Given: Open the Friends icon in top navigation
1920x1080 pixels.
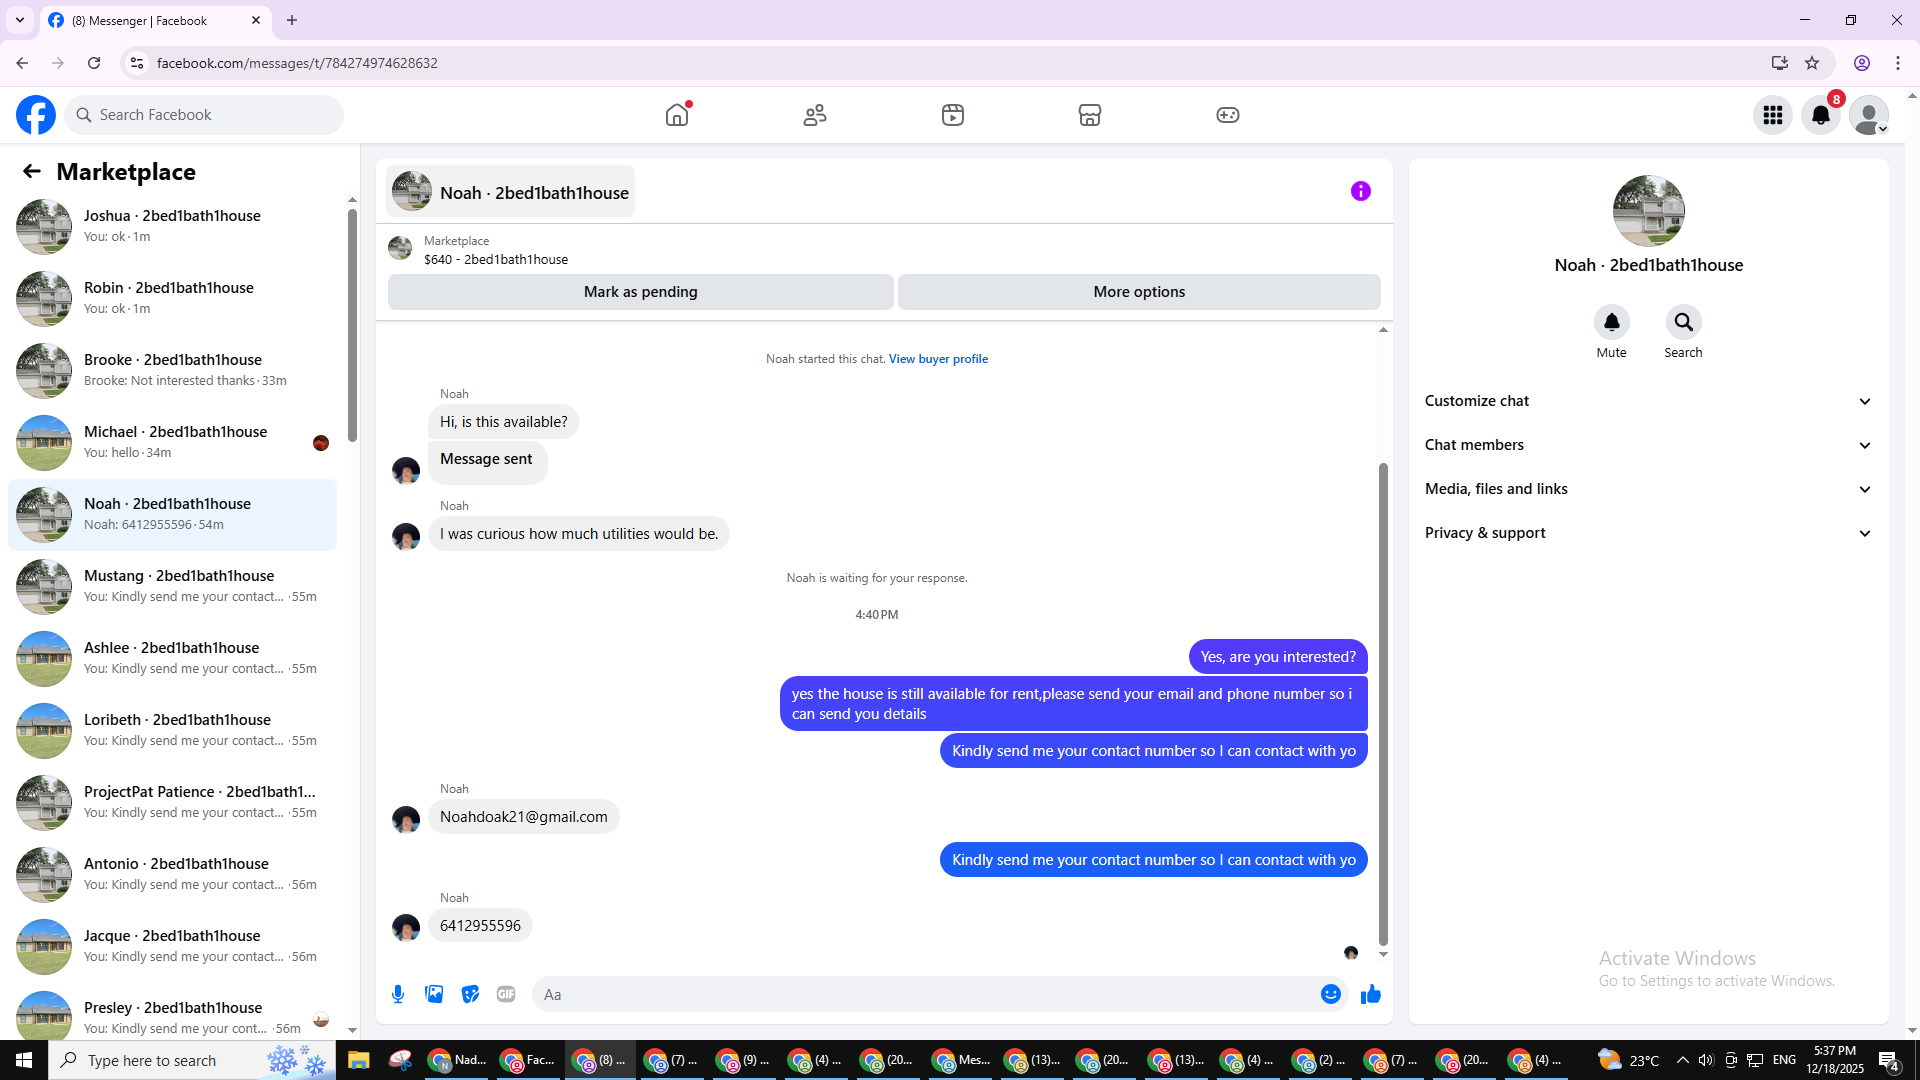Looking at the screenshot, I should [x=815, y=115].
